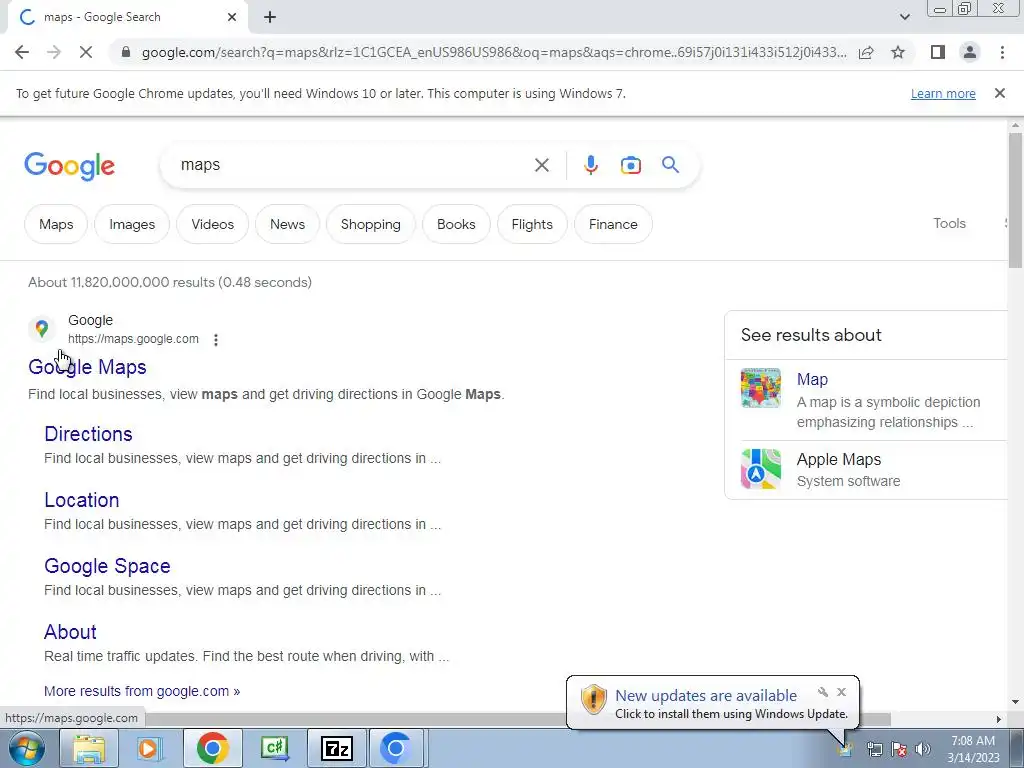Close the Windows Update balloon
1024x768 pixels.
841,692
